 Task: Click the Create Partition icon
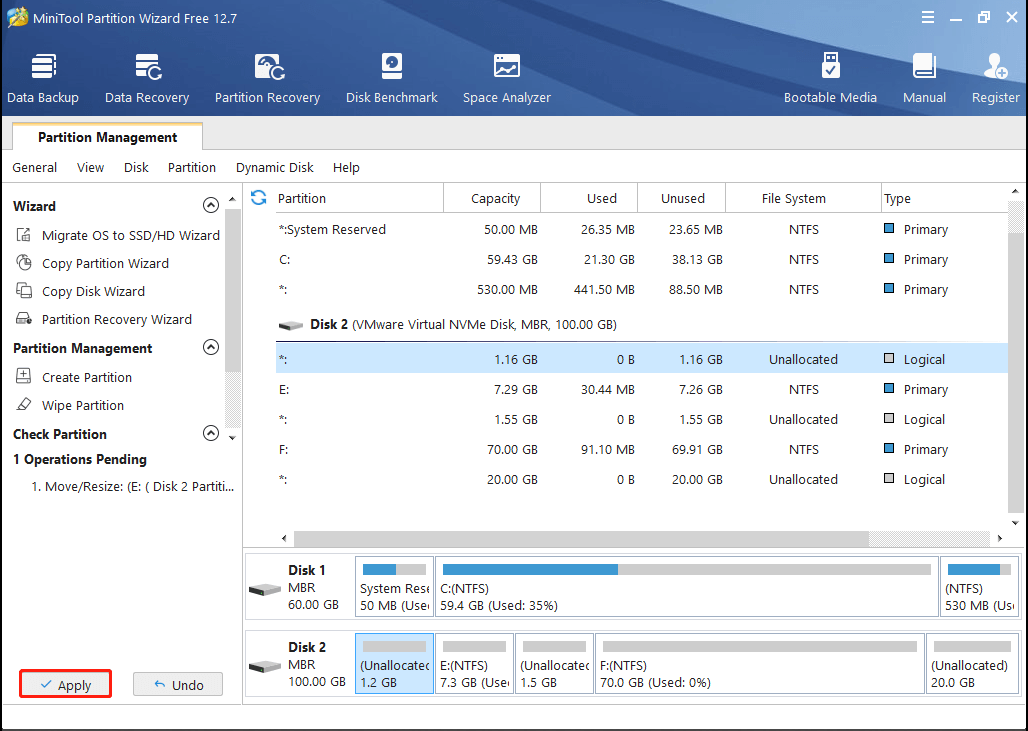pos(24,376)
